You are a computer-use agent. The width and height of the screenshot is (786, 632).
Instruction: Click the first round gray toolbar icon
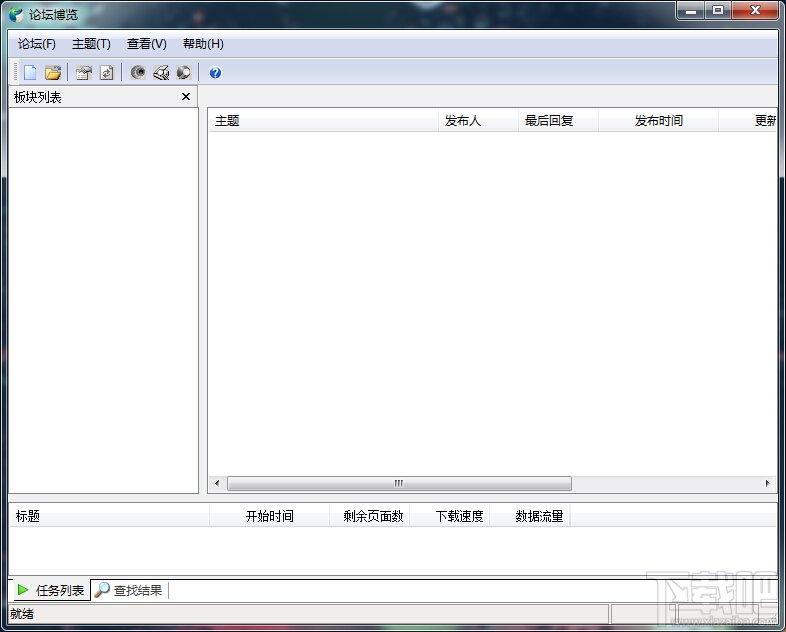click(138, 72)
